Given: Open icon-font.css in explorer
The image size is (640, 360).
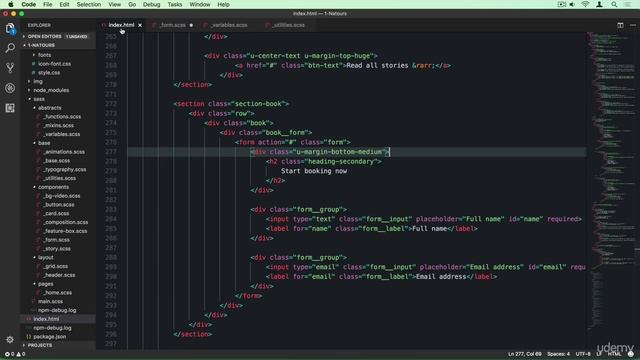Looking at the screenshot, I should (54, 64).
